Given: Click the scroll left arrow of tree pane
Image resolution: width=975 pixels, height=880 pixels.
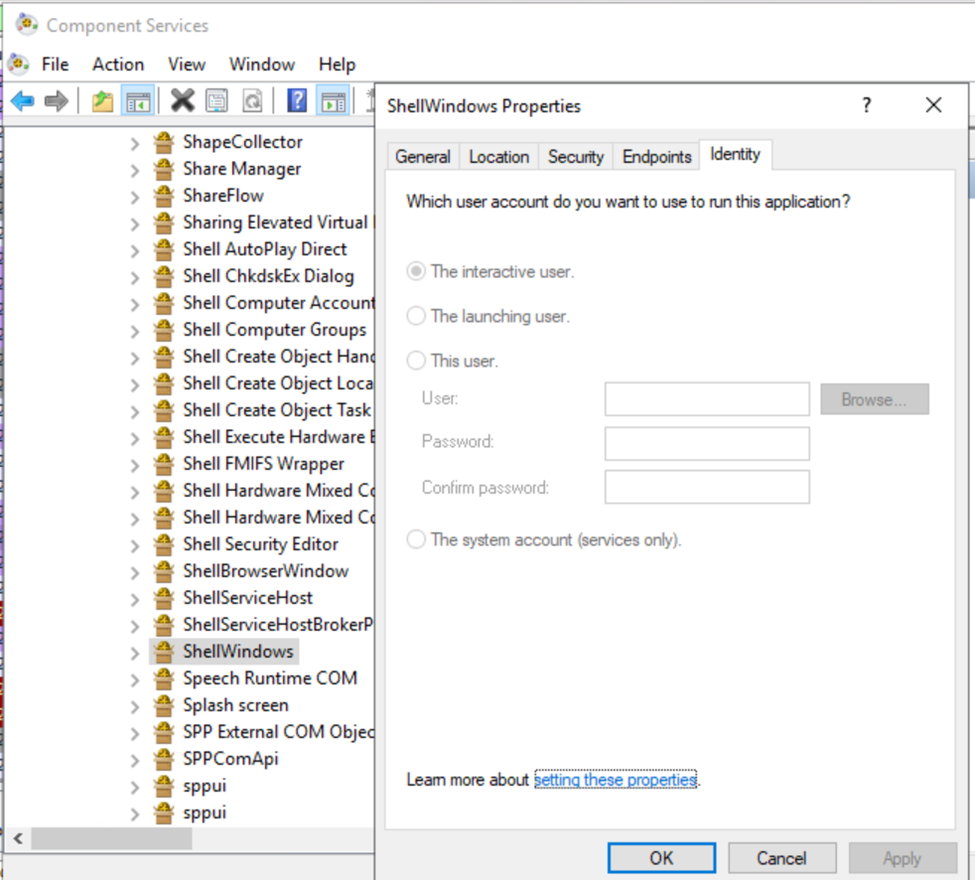Looking at the screenshot, I should click(18, 838).
